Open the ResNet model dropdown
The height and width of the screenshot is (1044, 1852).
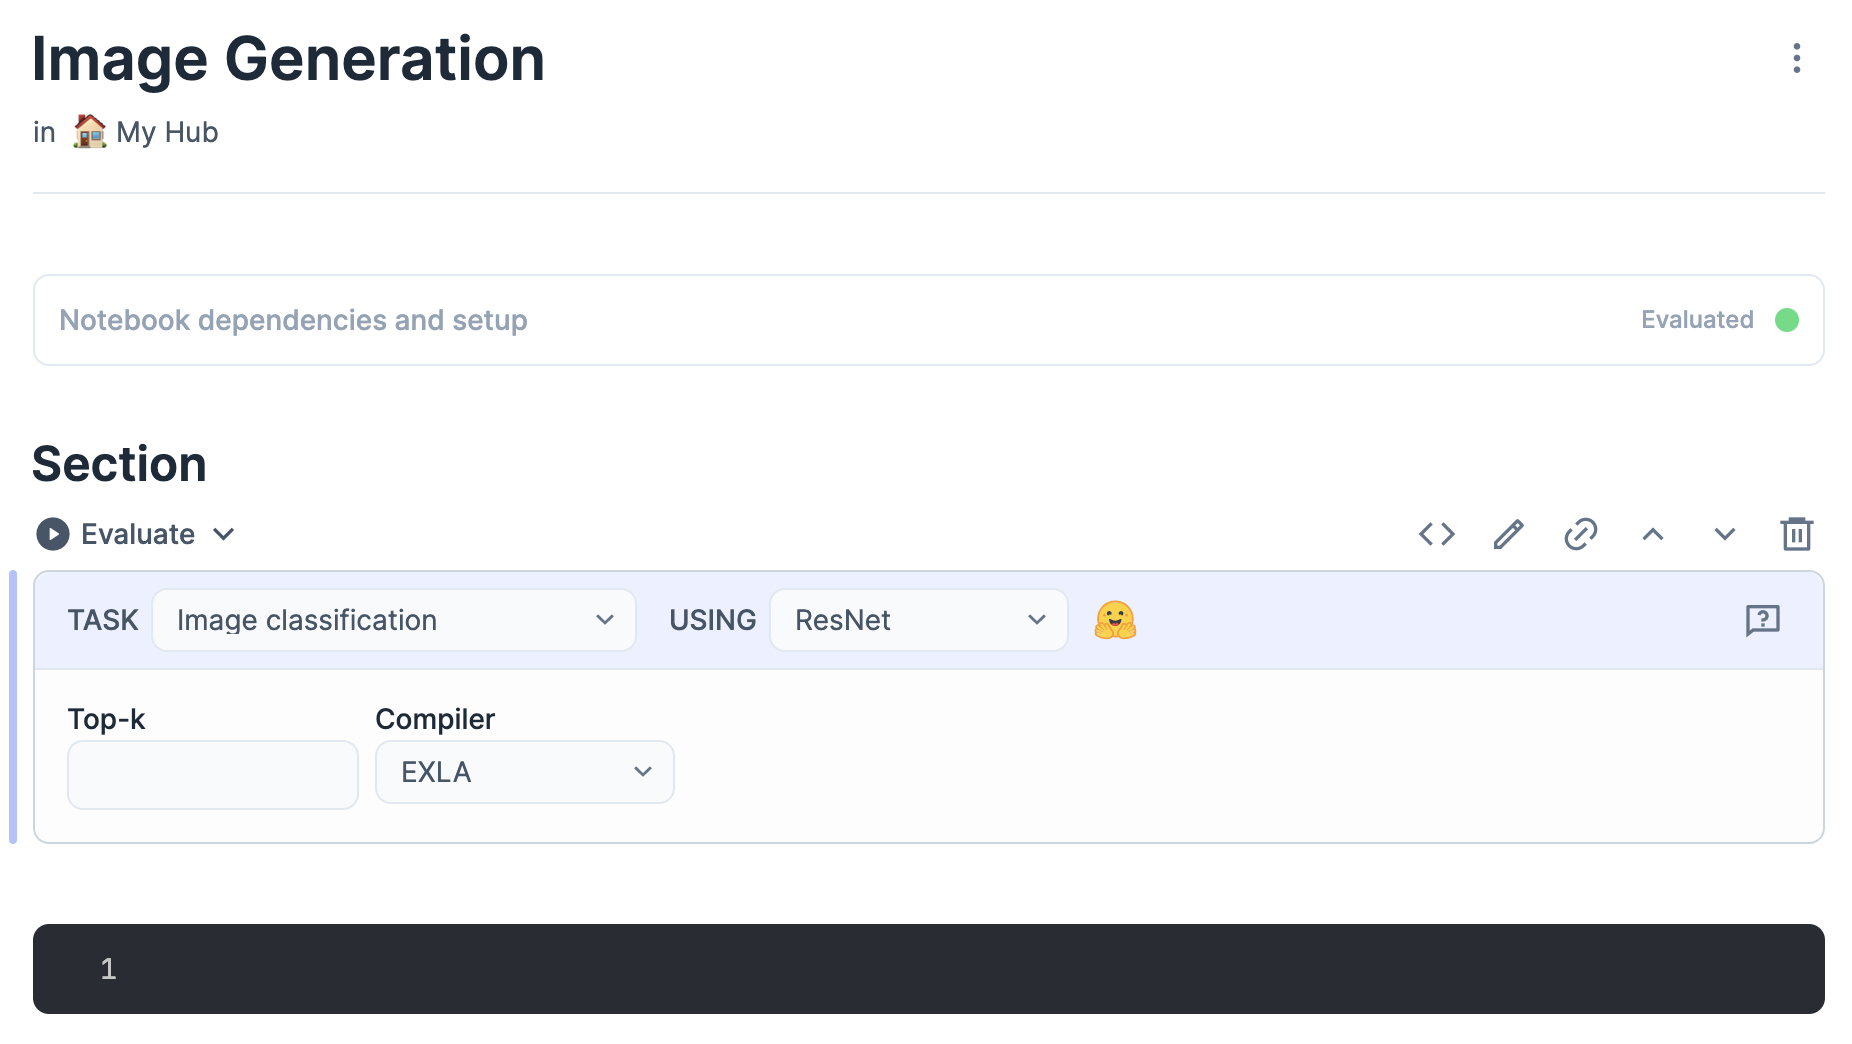click(x=918, y=620)
